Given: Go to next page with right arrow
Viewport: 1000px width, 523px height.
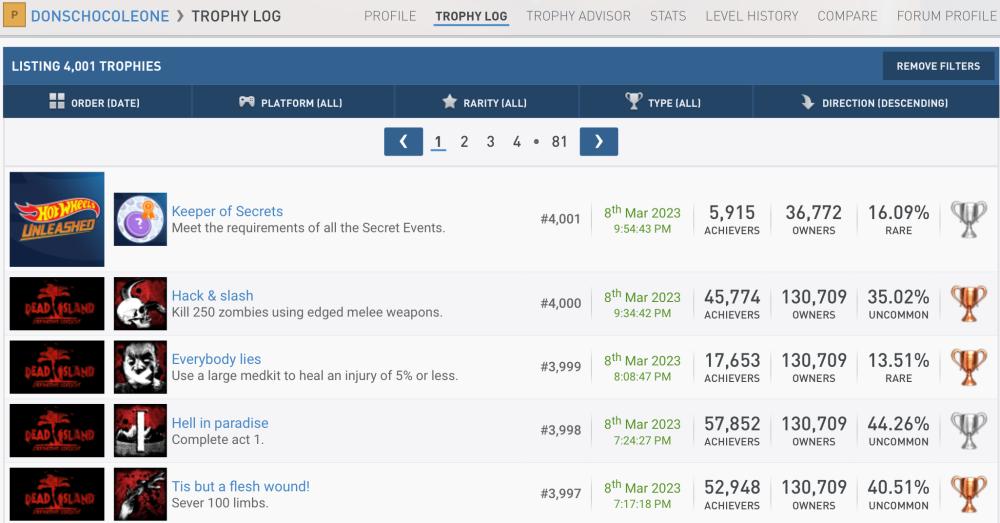Looking at the screenshot, I should tap(598, 142).
